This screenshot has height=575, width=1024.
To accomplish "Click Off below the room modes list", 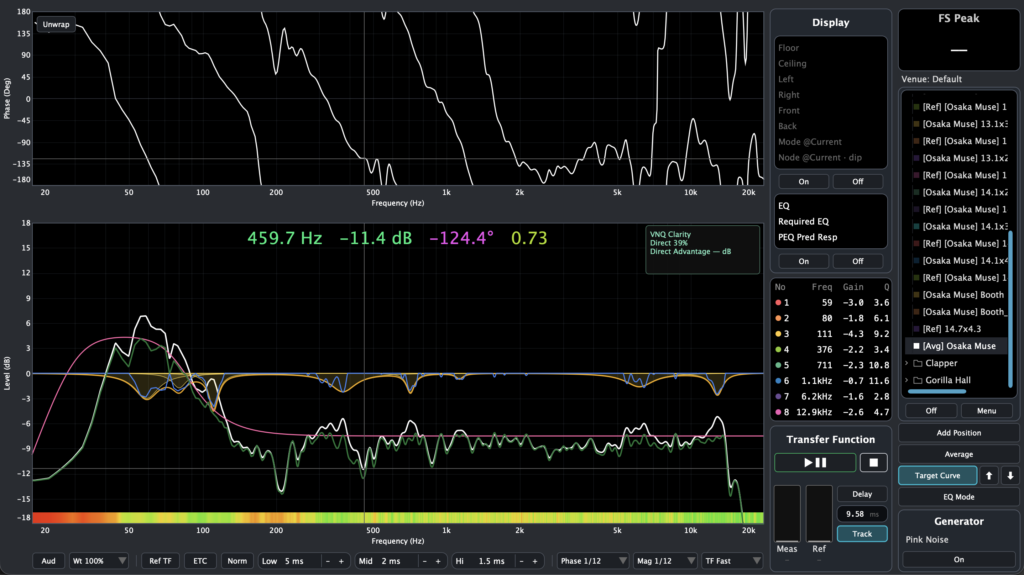I will (x=857, y=182).
